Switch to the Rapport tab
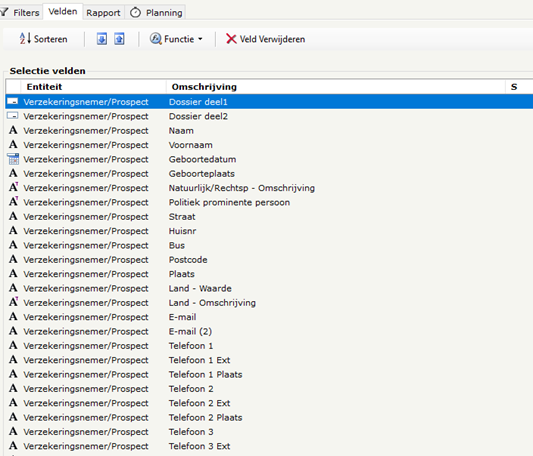 click(103, 13)
